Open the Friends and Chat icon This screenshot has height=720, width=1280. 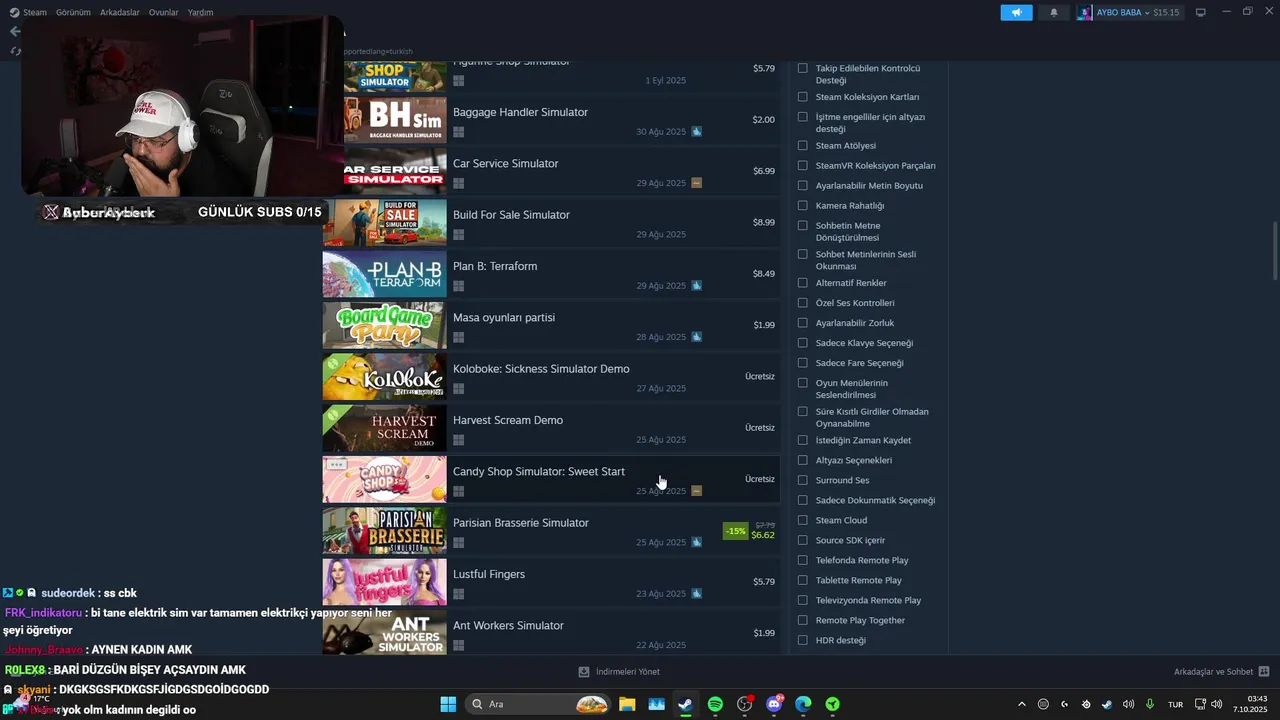1264,672
